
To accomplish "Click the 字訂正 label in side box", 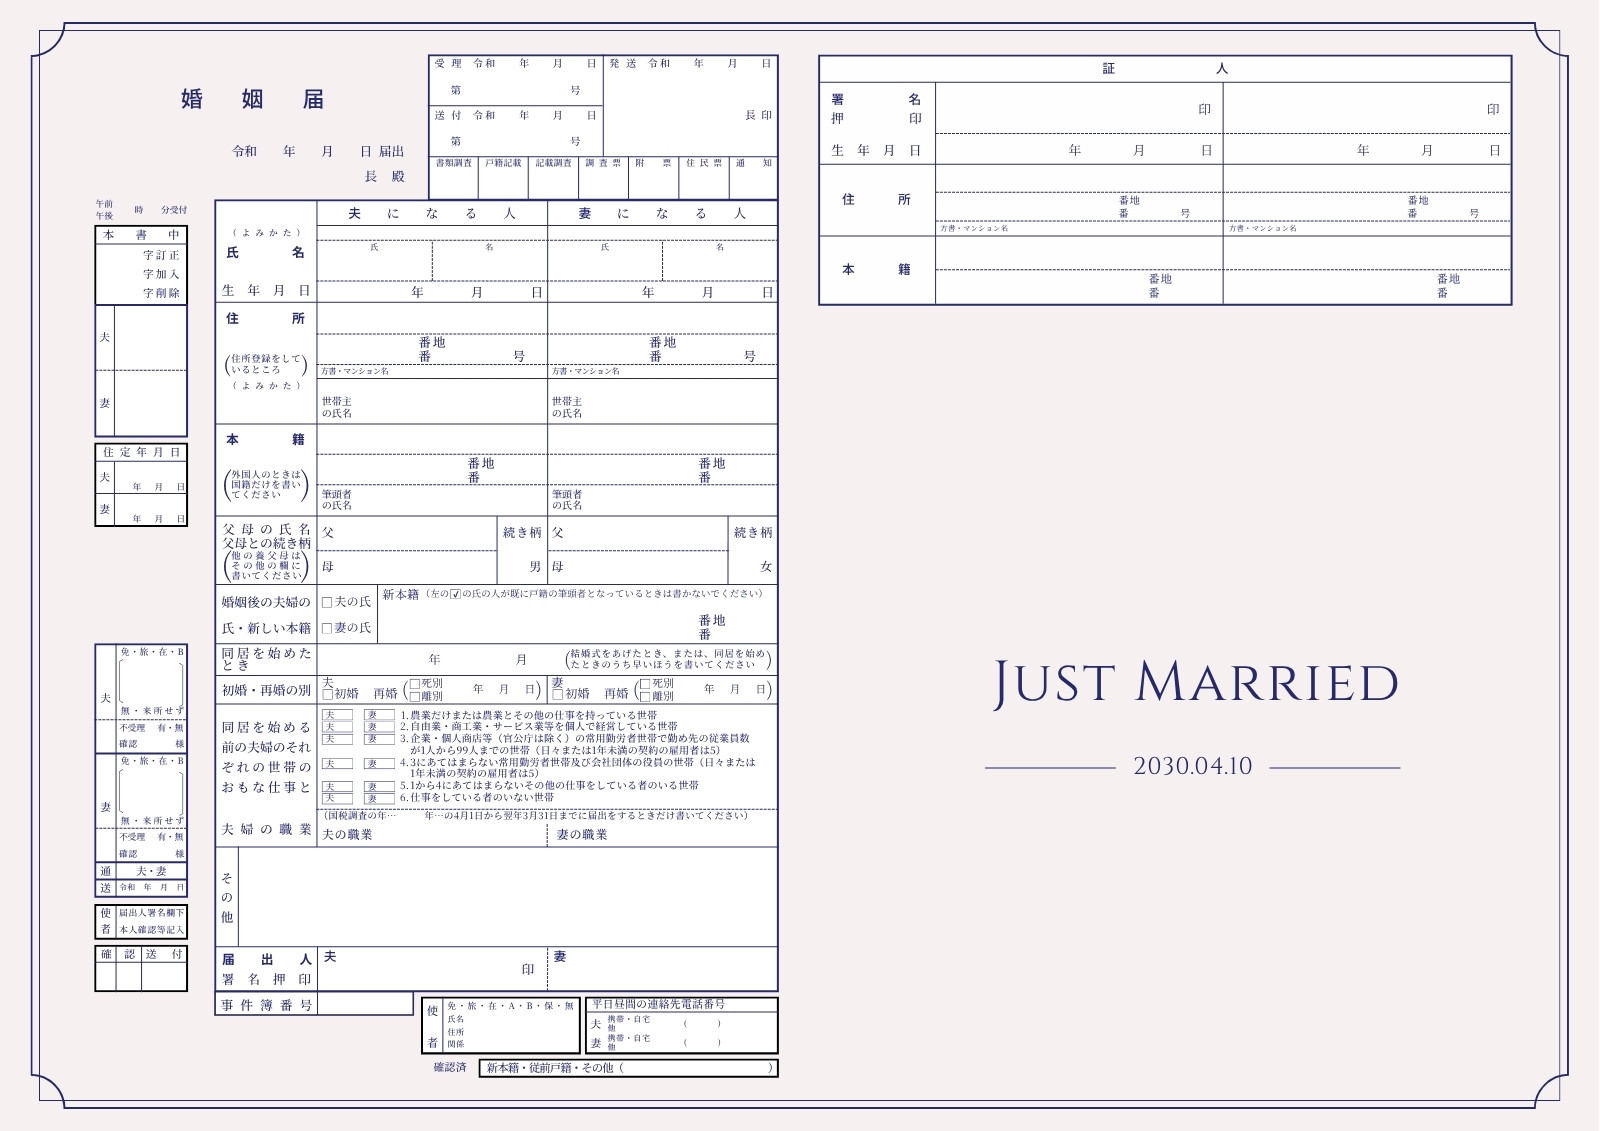I will (161, 255).
